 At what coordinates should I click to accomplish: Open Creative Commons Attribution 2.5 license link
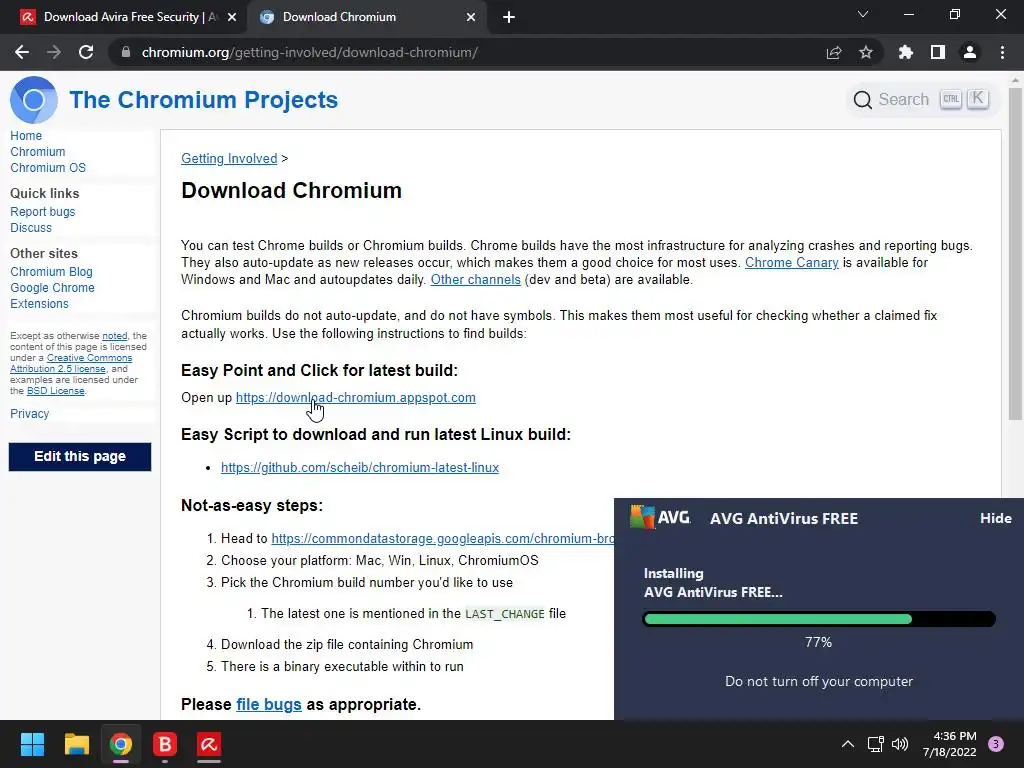click(x=72, y=363)
